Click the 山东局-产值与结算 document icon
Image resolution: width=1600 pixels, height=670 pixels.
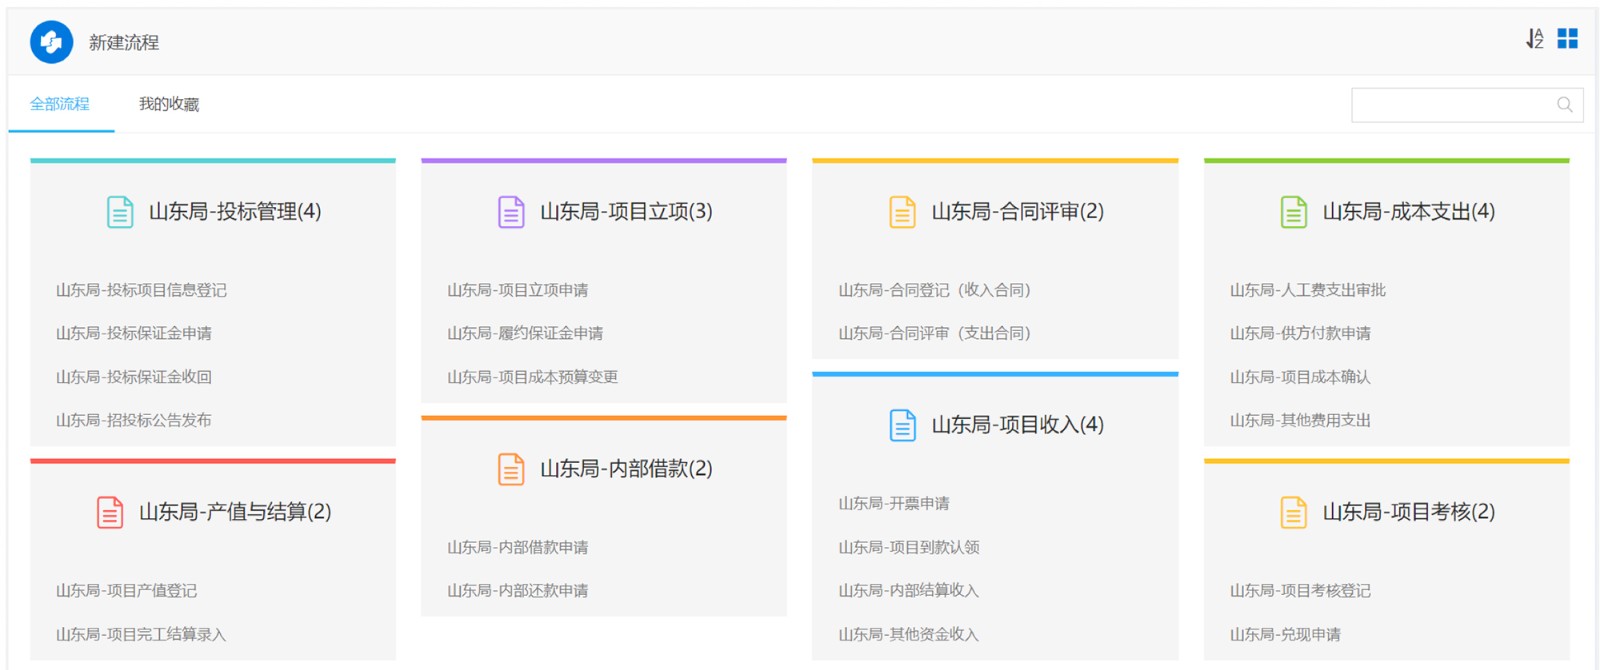(x=110, y=512)
